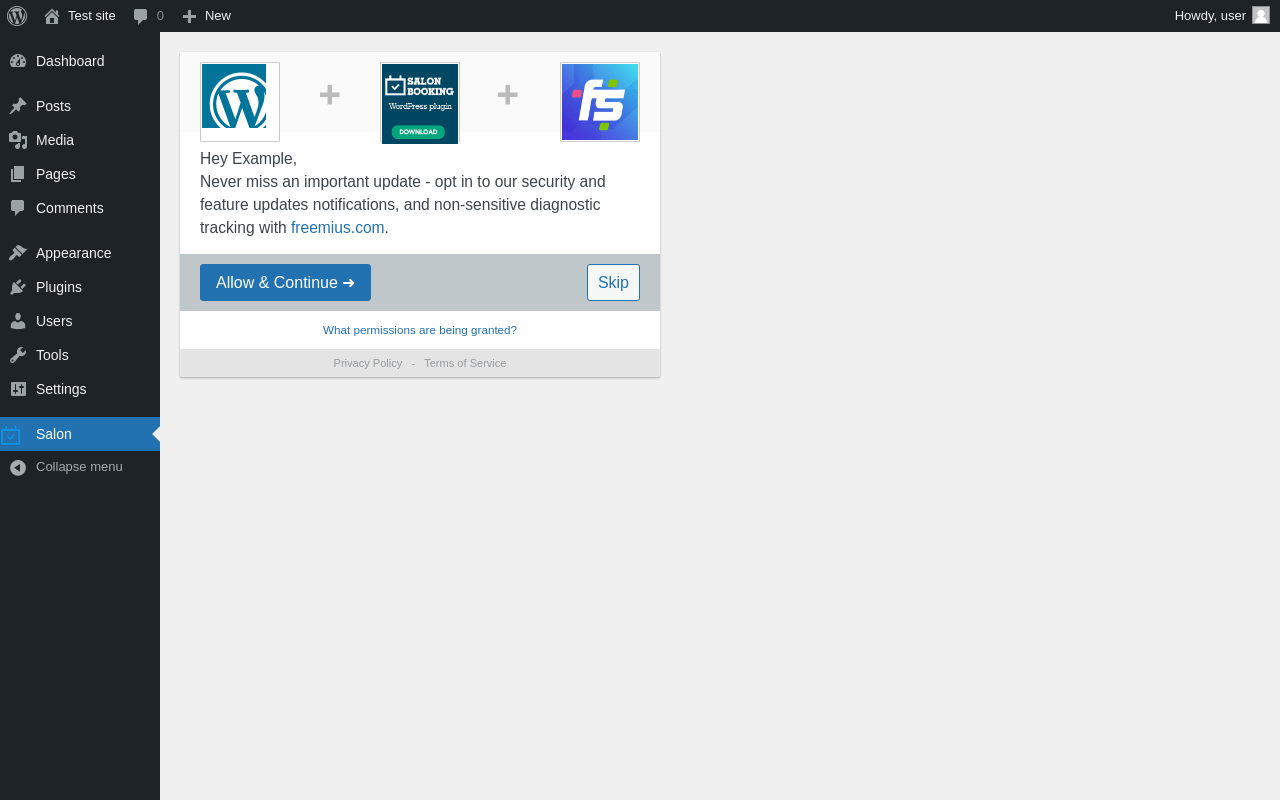Open the Howdy, user account menu
The height and width of the screenshot is (800, 1280).
[1210, 16]
